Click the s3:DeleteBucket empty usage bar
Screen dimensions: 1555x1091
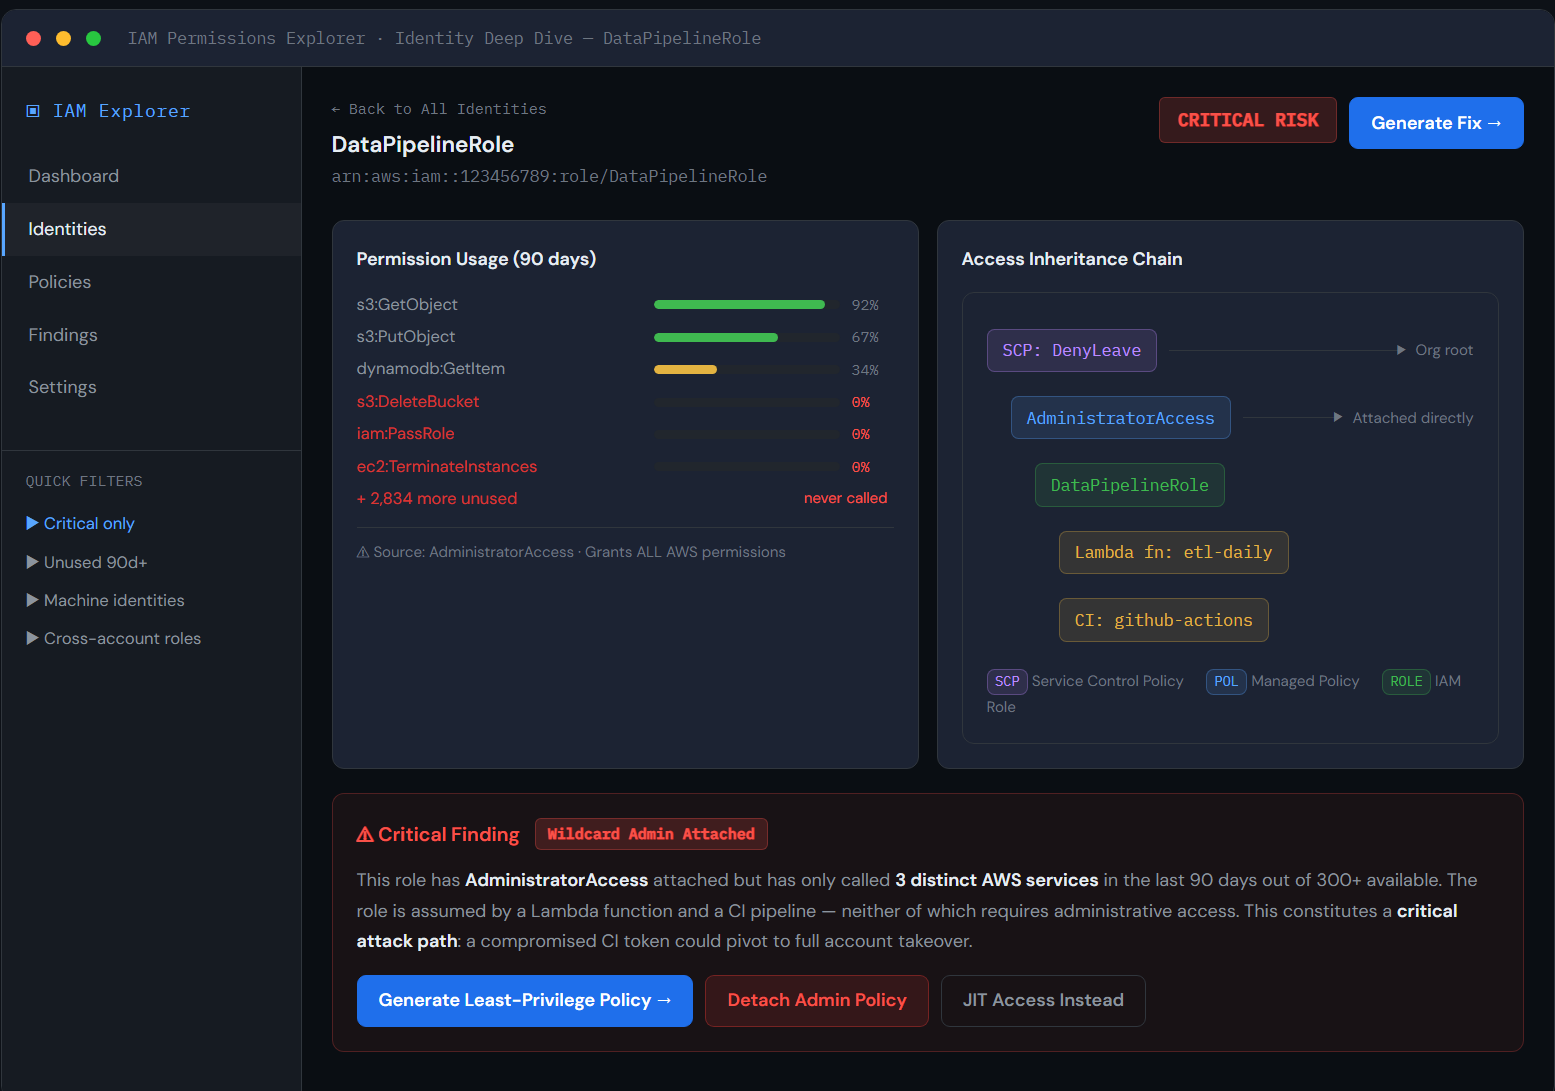pyautogui.click(x=746, y=402)
